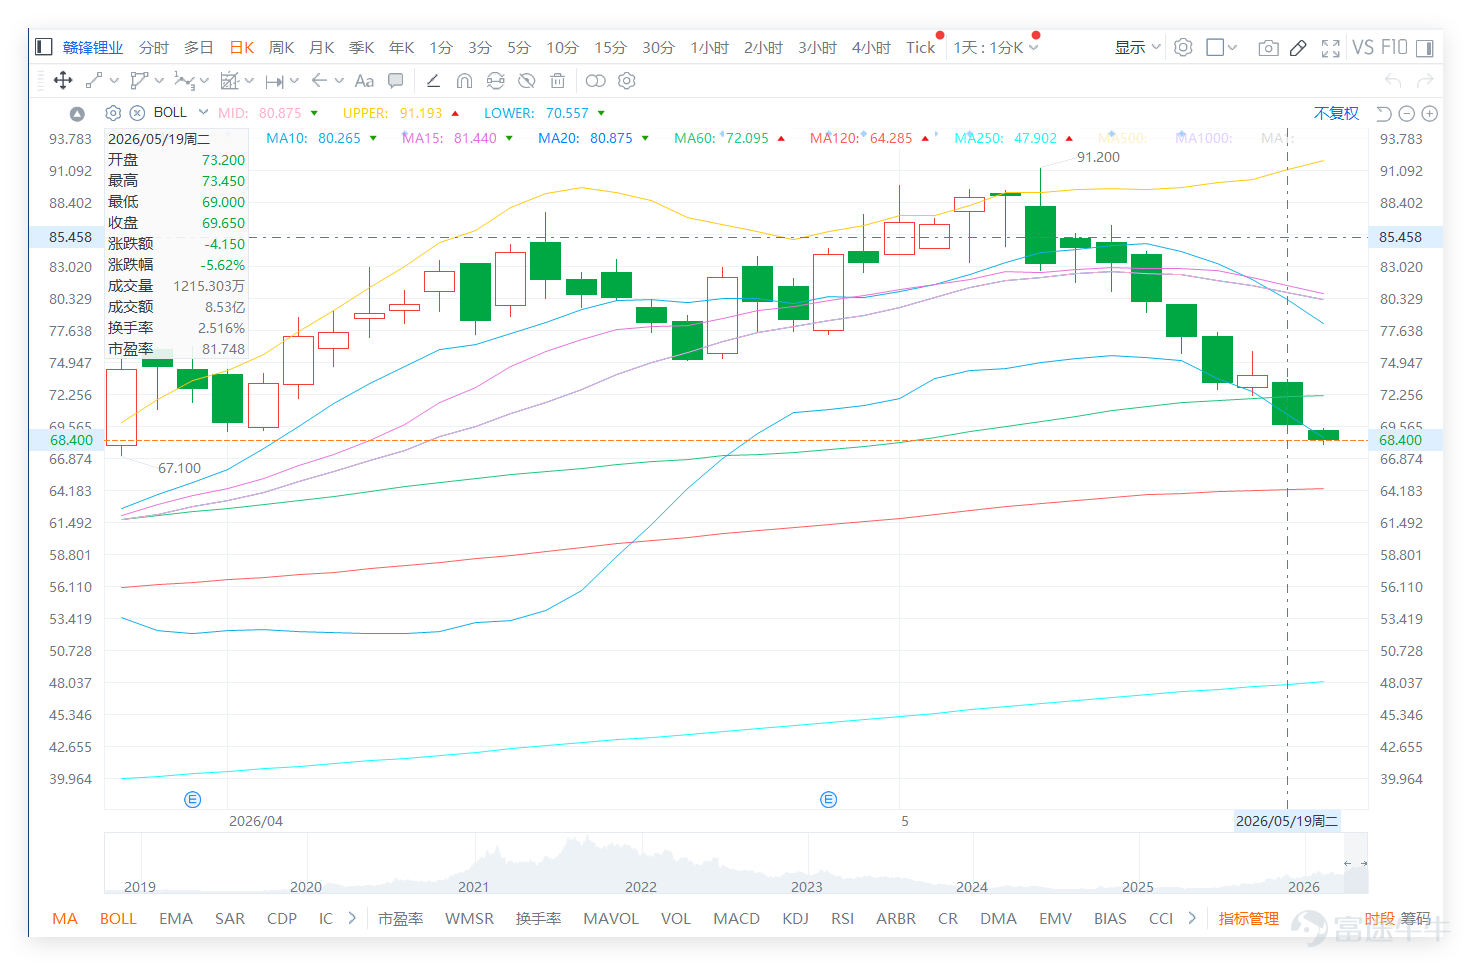Expand the BOLL indicator dropdown arrow
This screenshot has height=965, width=1471.
pyautogui.click(x=203, y=112)
